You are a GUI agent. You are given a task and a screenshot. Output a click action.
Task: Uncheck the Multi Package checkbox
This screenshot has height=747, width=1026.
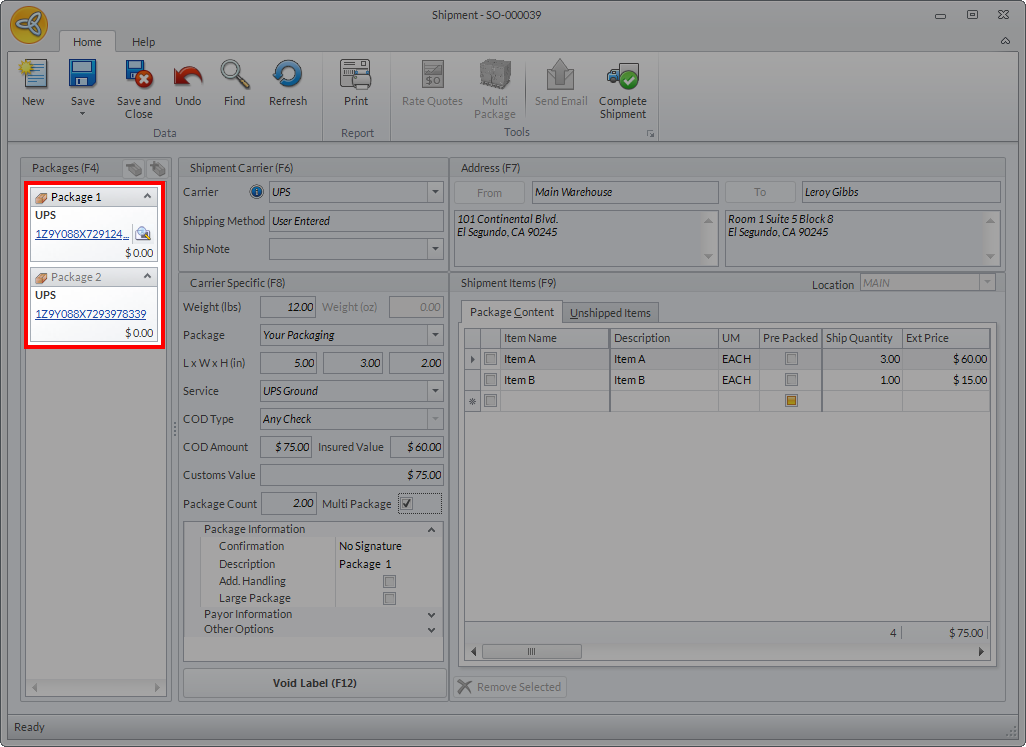coord(406,504)
